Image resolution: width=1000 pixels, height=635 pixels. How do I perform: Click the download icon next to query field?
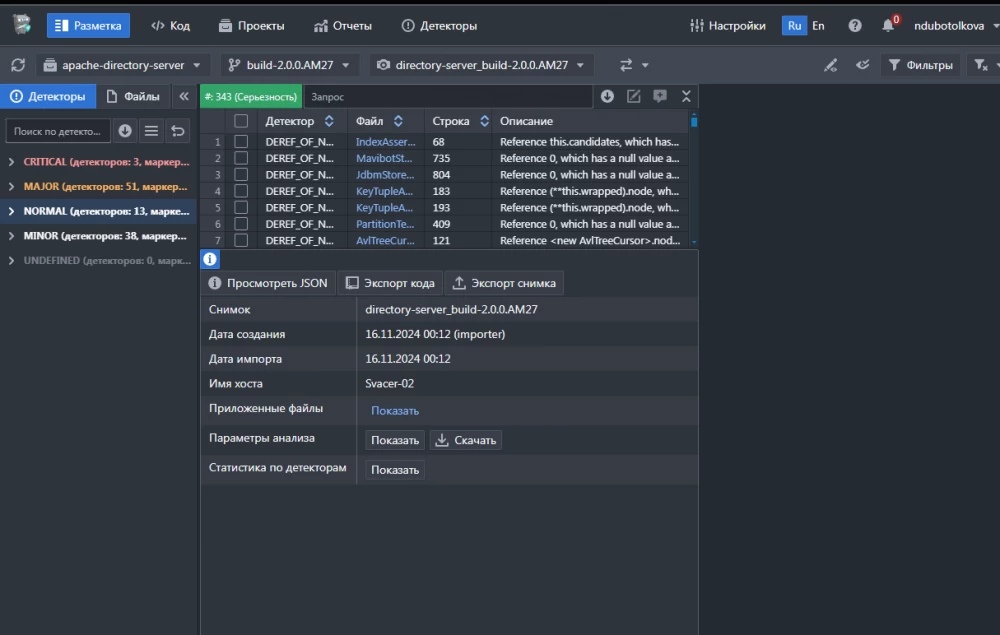coord(607,97)
